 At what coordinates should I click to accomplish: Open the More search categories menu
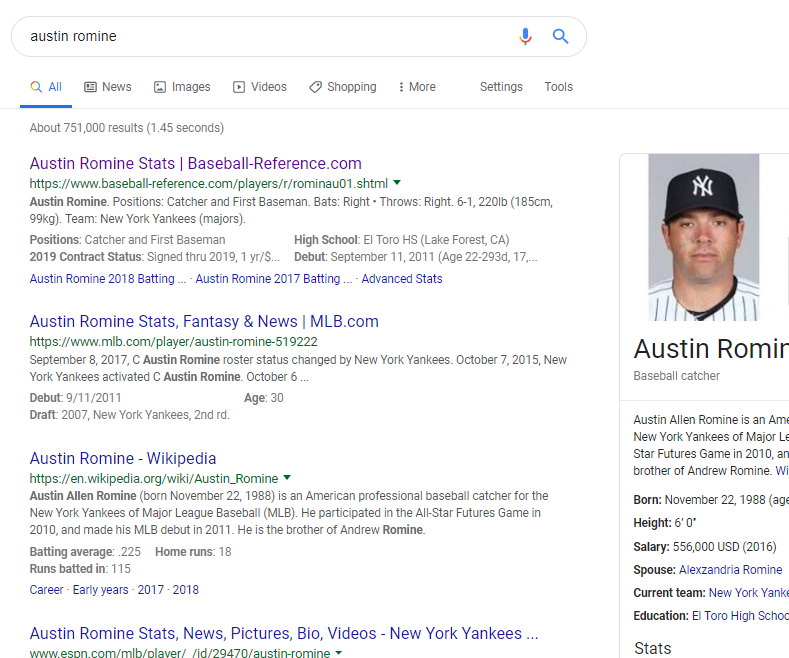click(417, 87)
